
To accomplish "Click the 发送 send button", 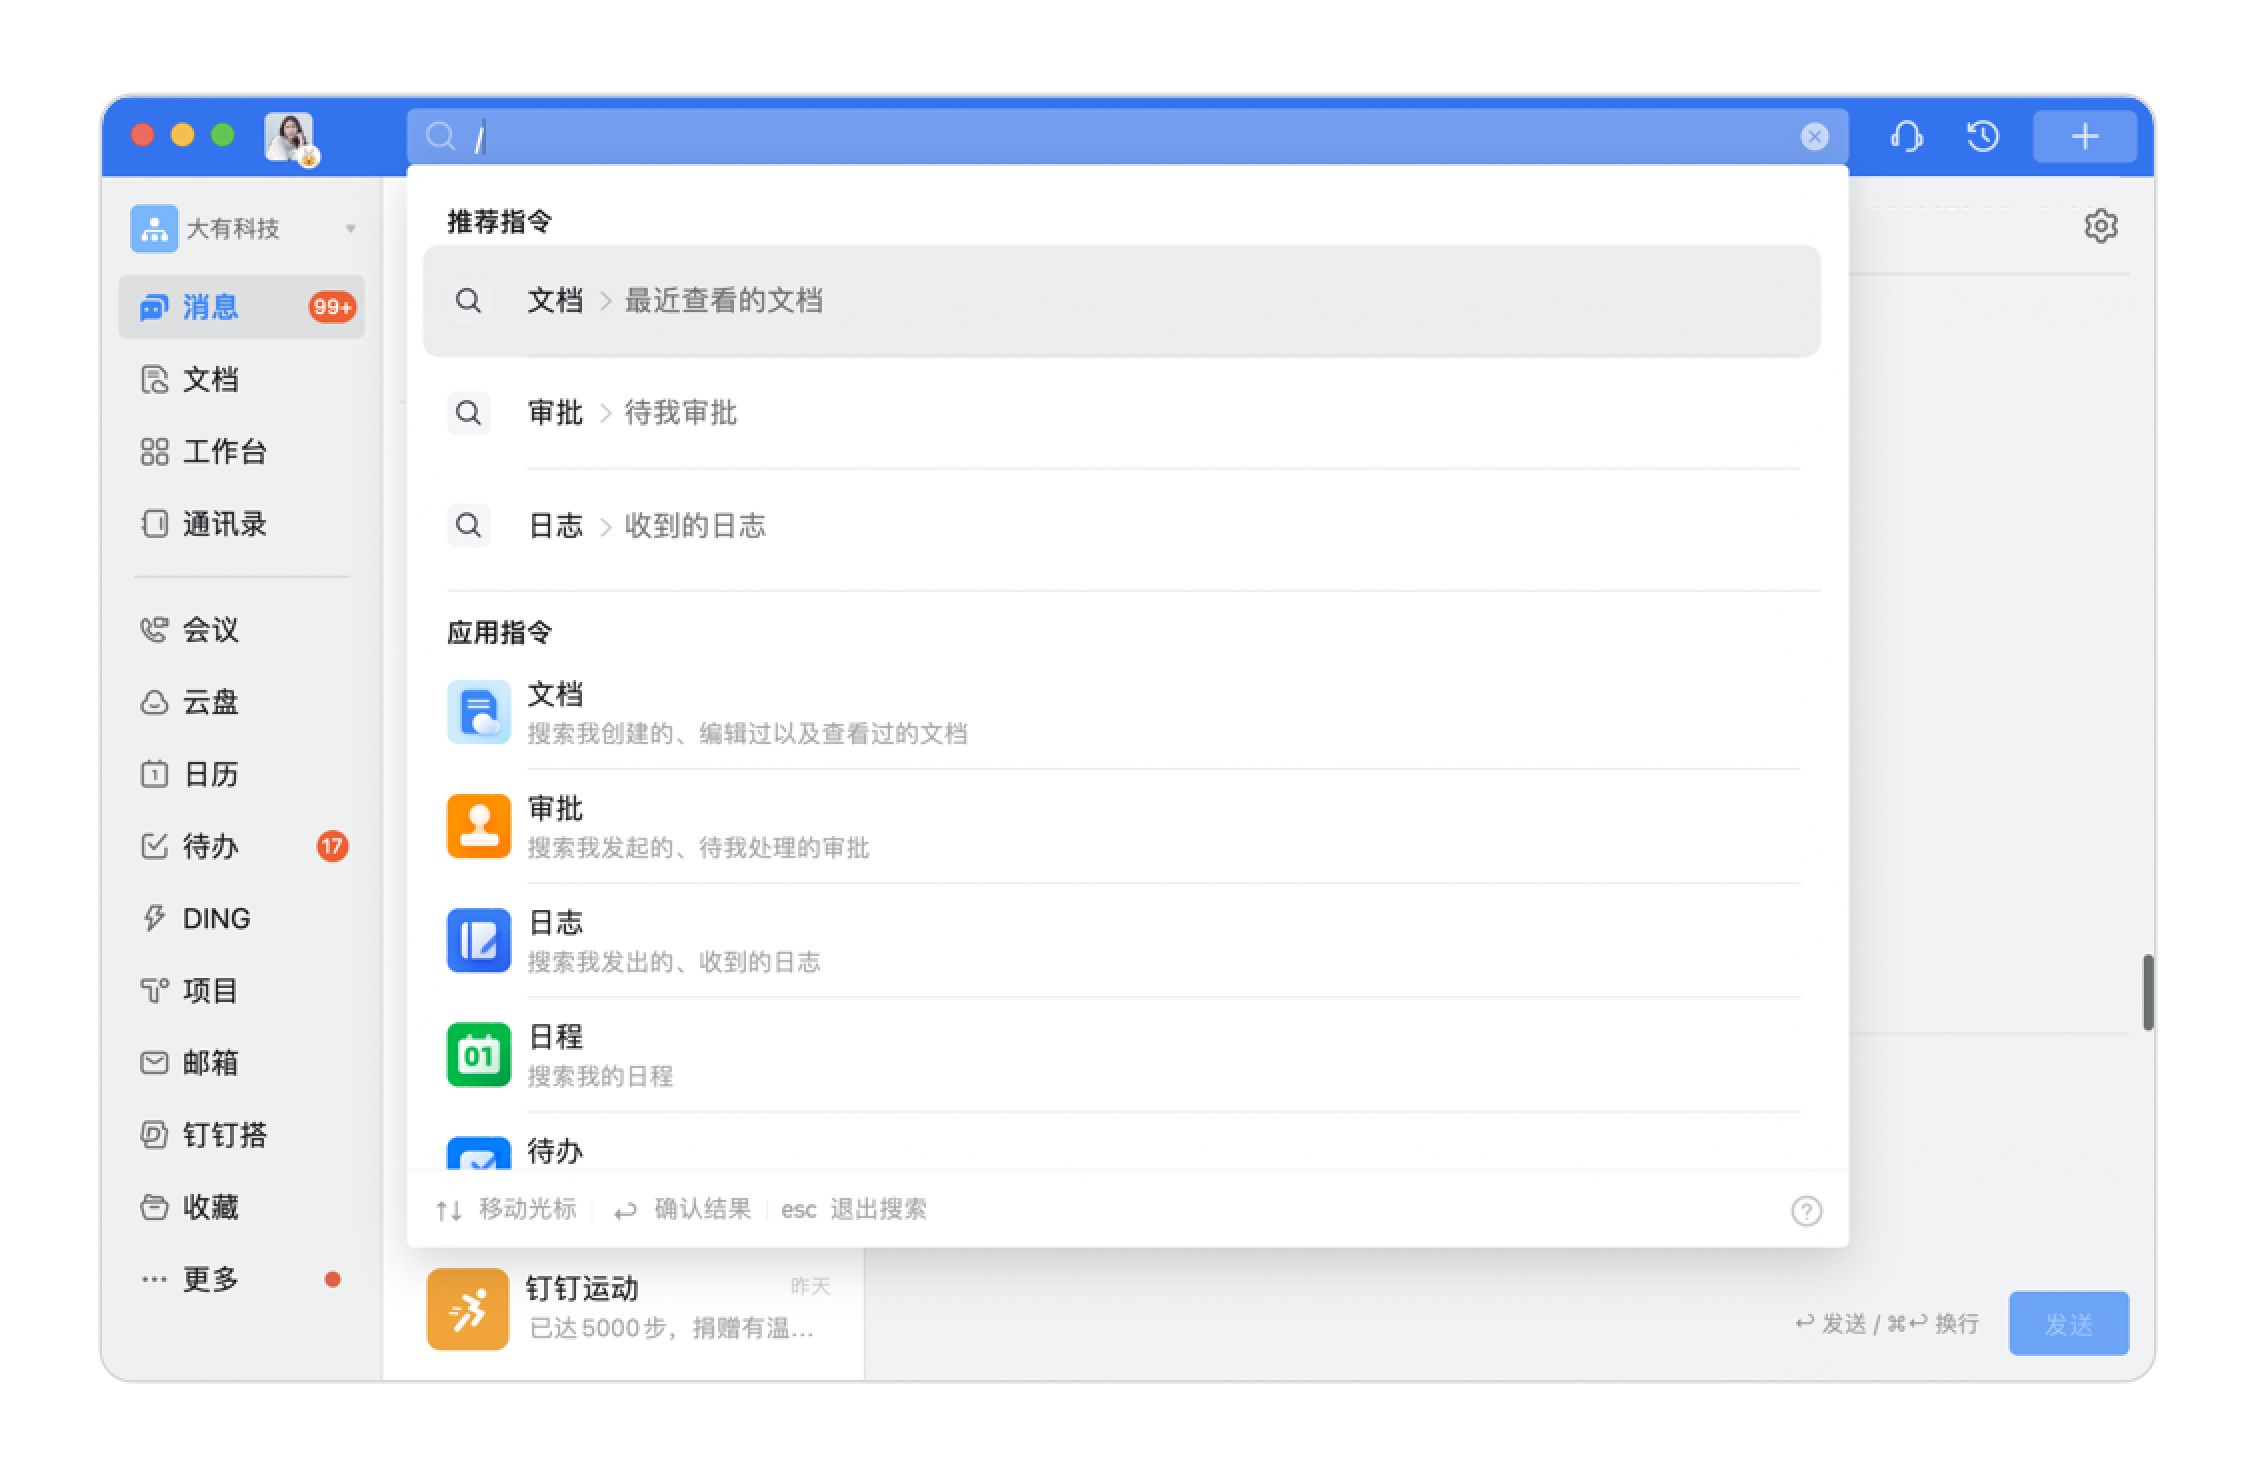I will click(x=2068, y=1324).
